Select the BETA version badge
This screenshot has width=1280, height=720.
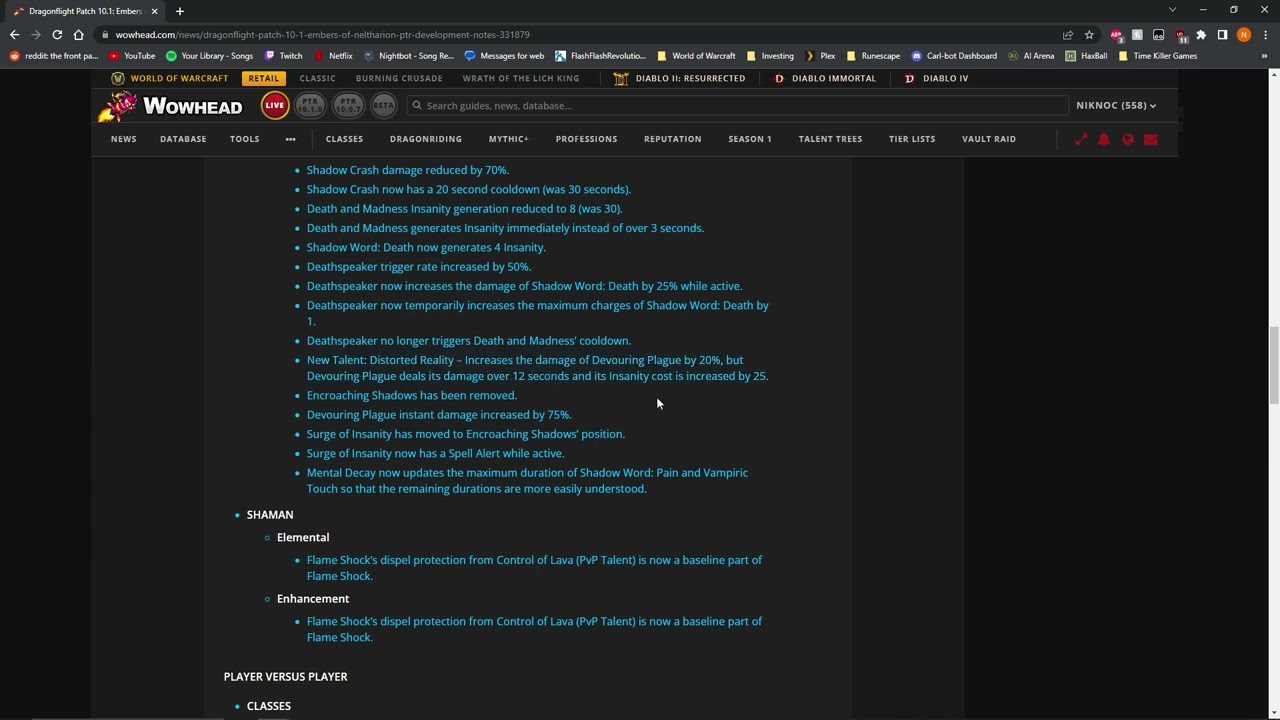[x=383, y=105]
